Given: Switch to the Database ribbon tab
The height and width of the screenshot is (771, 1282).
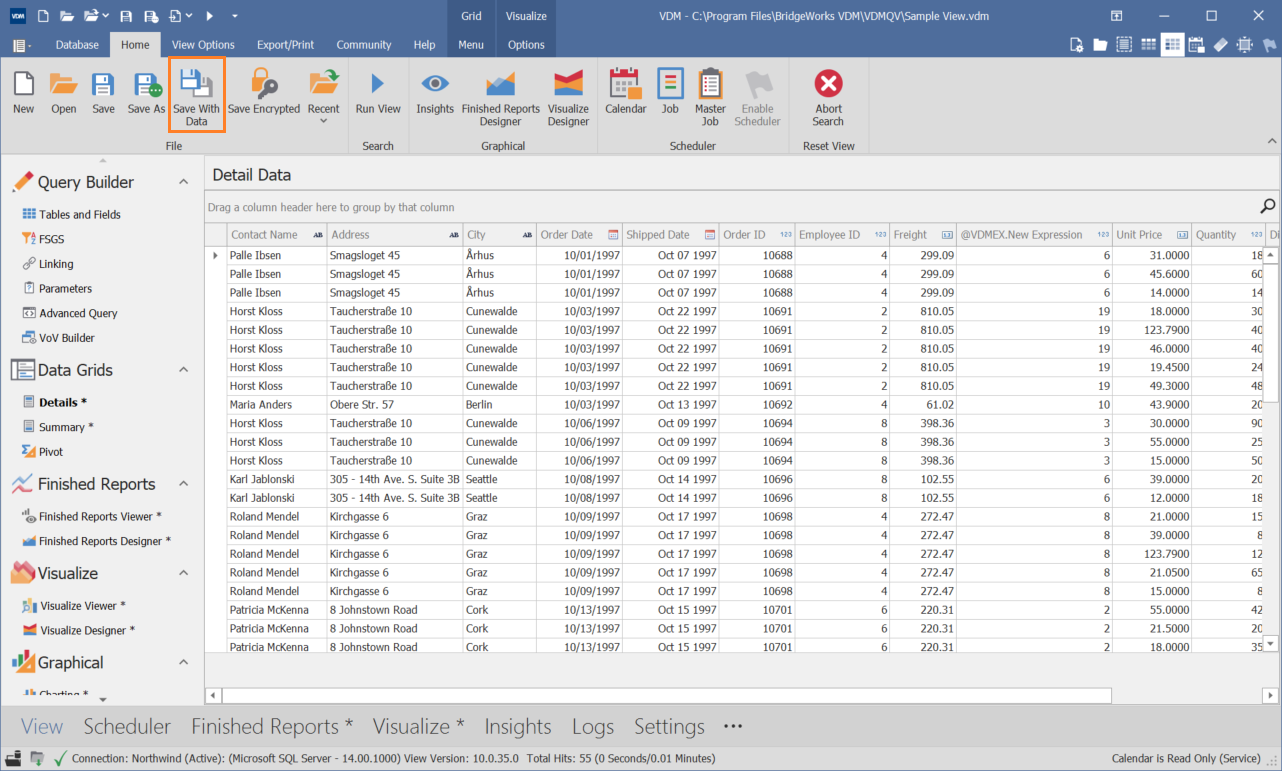Looking at the screenshot, I should point(77,45).
